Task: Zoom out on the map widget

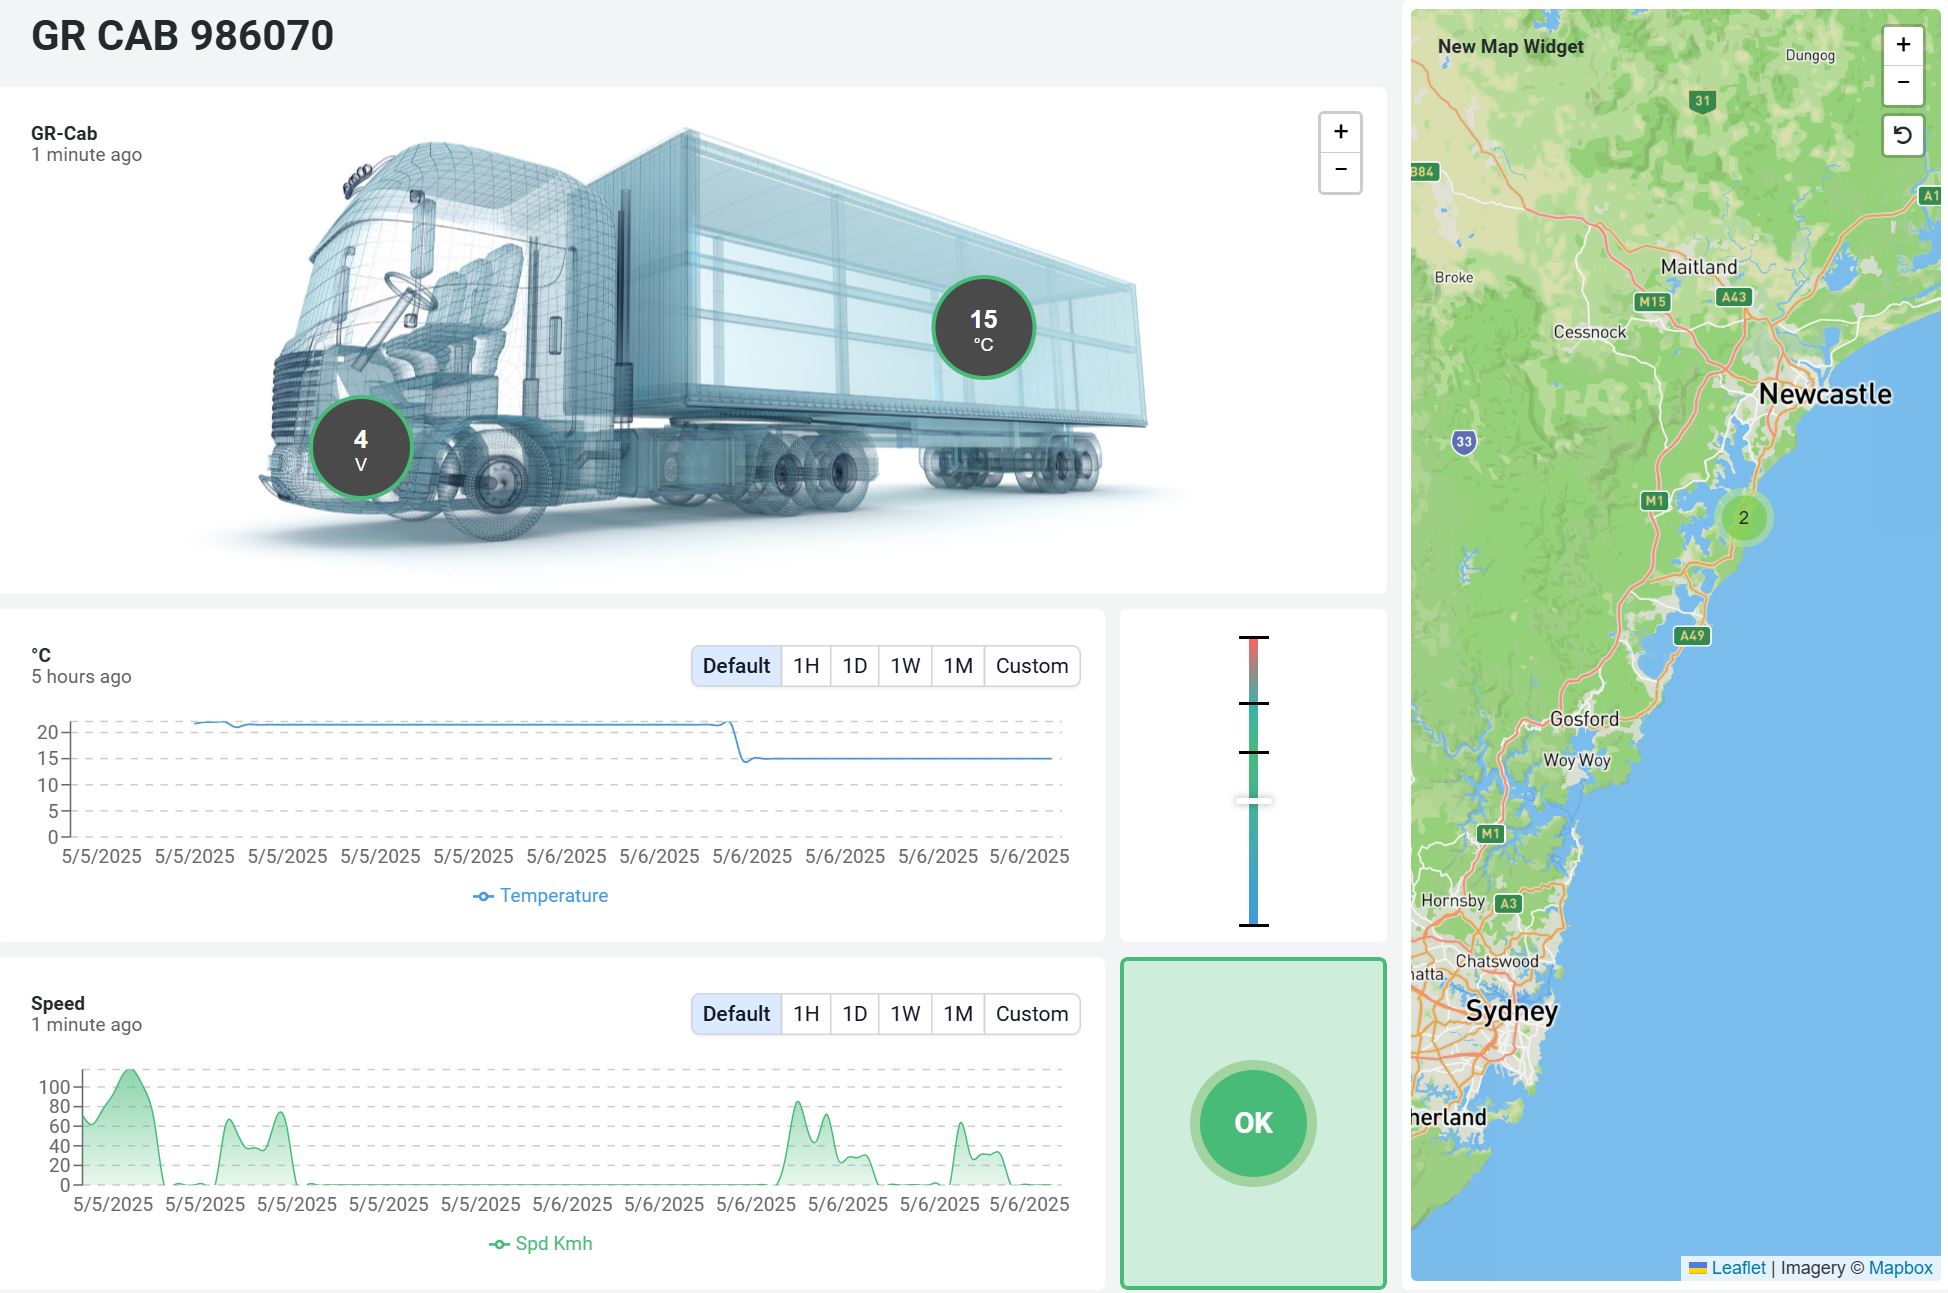Action: (x=1903, y=83)
